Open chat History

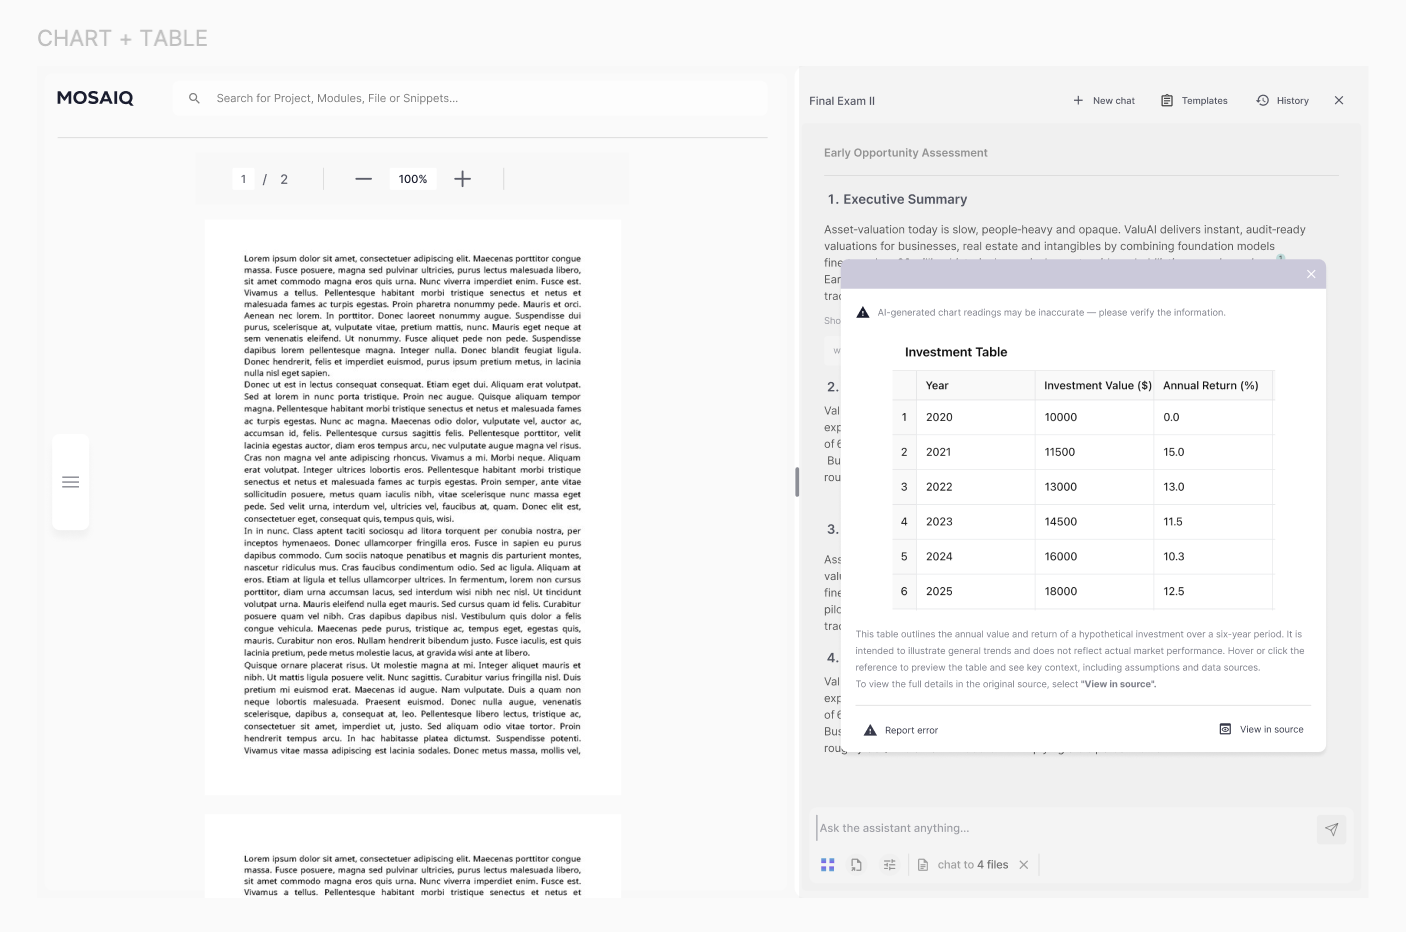pos(1283,101)
